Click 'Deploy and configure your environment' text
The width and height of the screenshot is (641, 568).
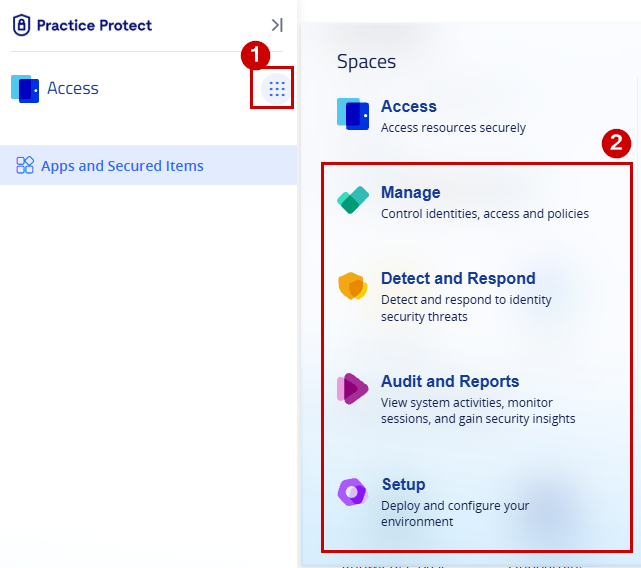tap(455, 514)
